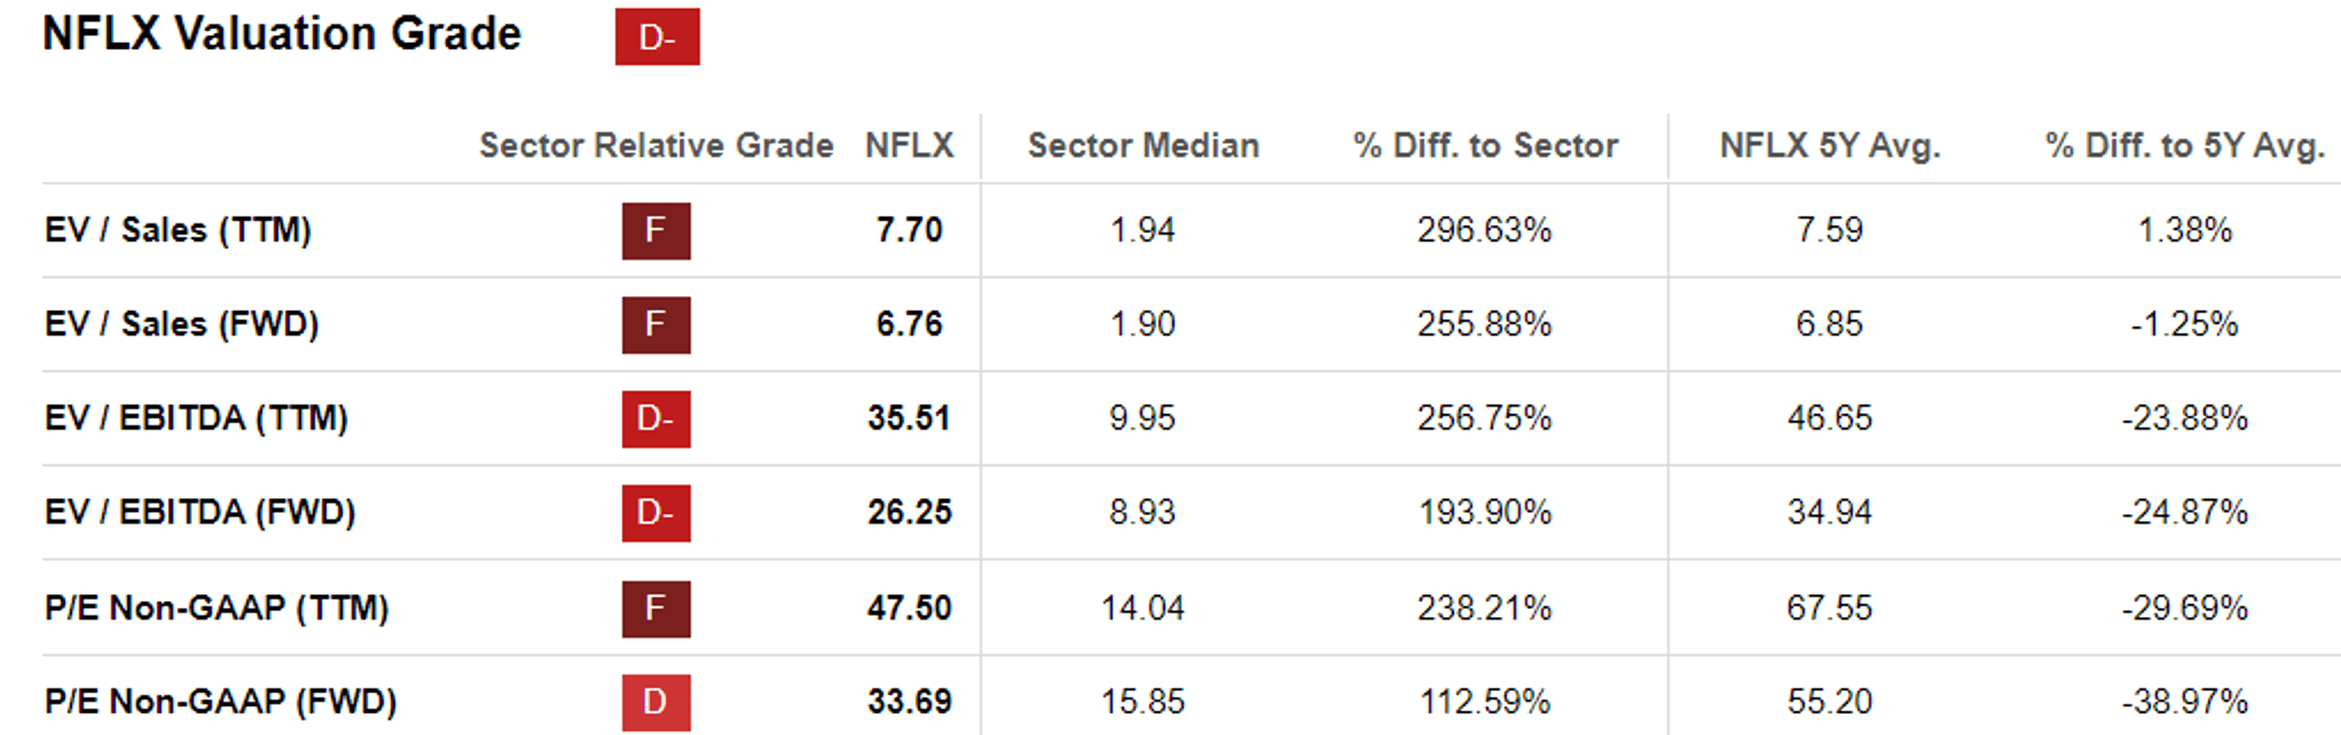Click the overall D- valuation grade badge
Image resolution: width=2341 pixels, height=735 pixels.
coord(657,37)
